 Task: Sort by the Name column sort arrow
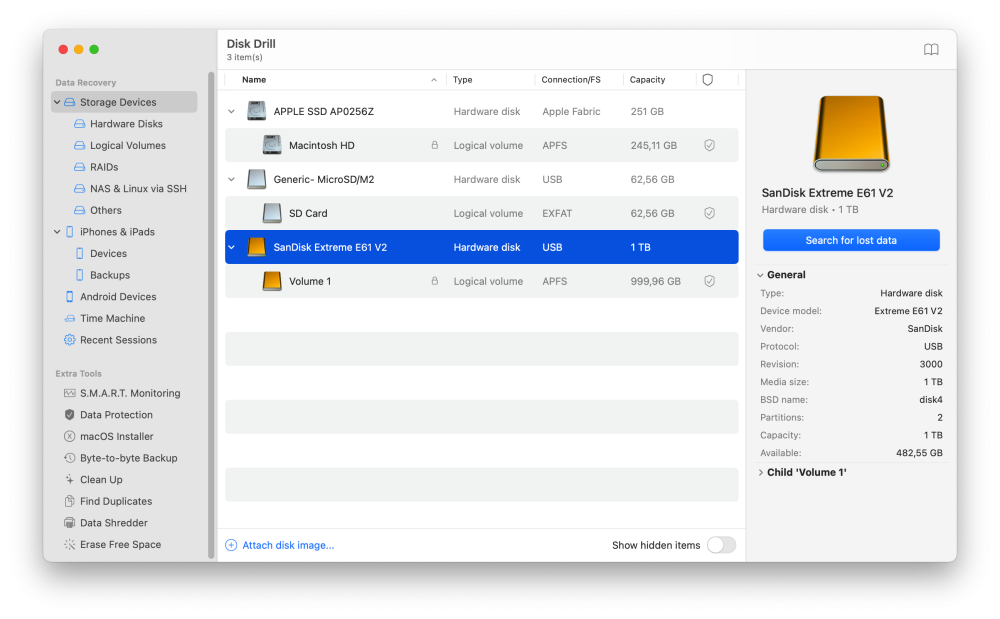point(434,80)
